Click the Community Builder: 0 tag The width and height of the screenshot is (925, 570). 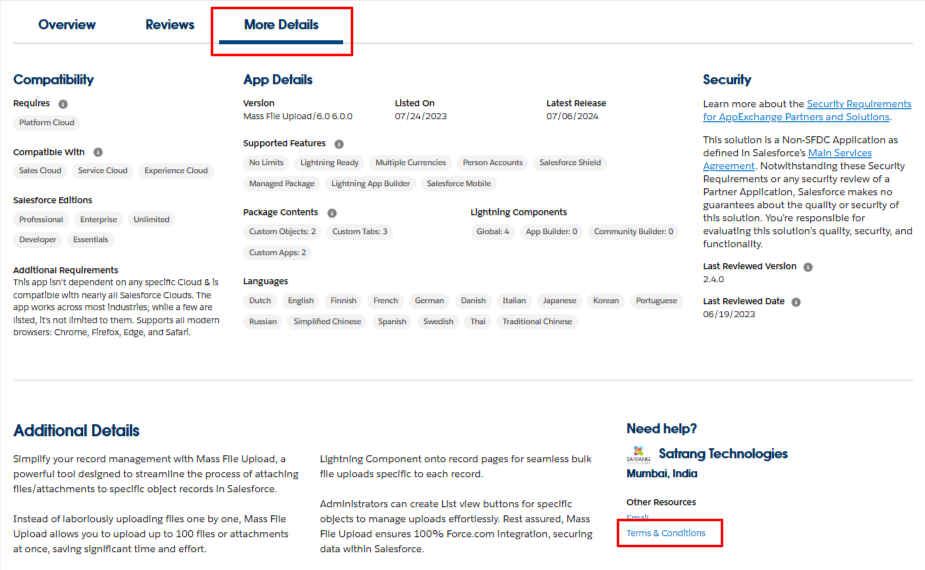634,232
